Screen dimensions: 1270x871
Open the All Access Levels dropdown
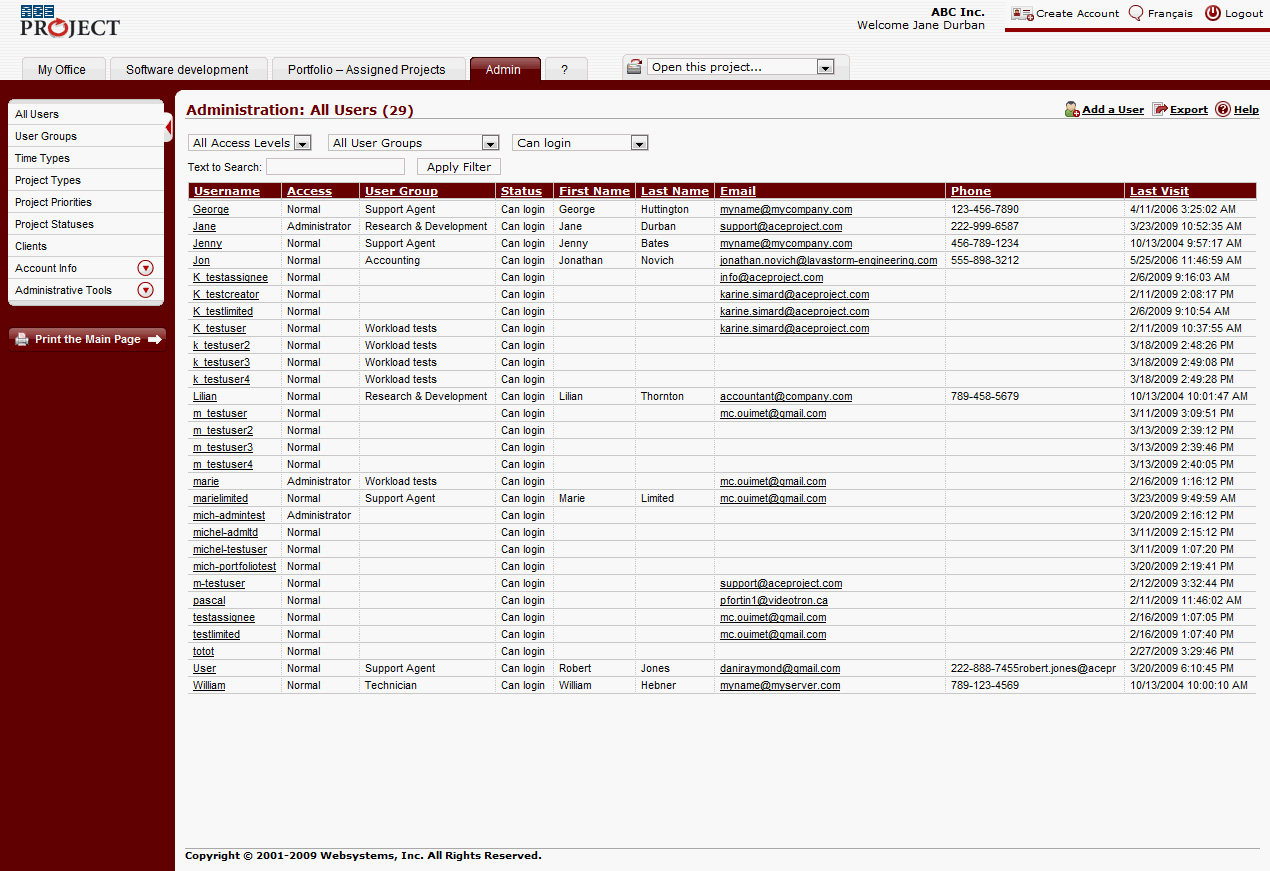(x=250, y=143)
